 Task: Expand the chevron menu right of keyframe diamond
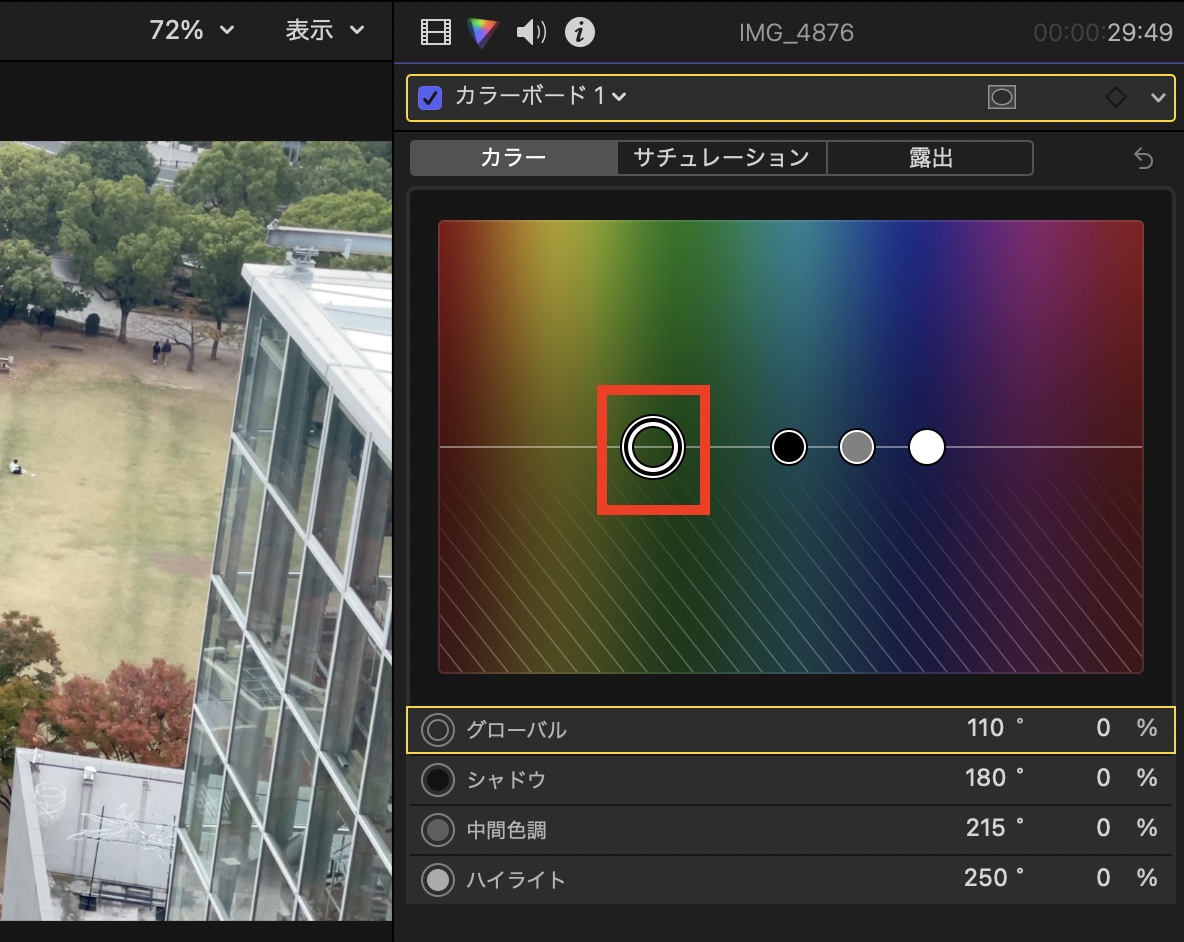[x=1158, y=97]
